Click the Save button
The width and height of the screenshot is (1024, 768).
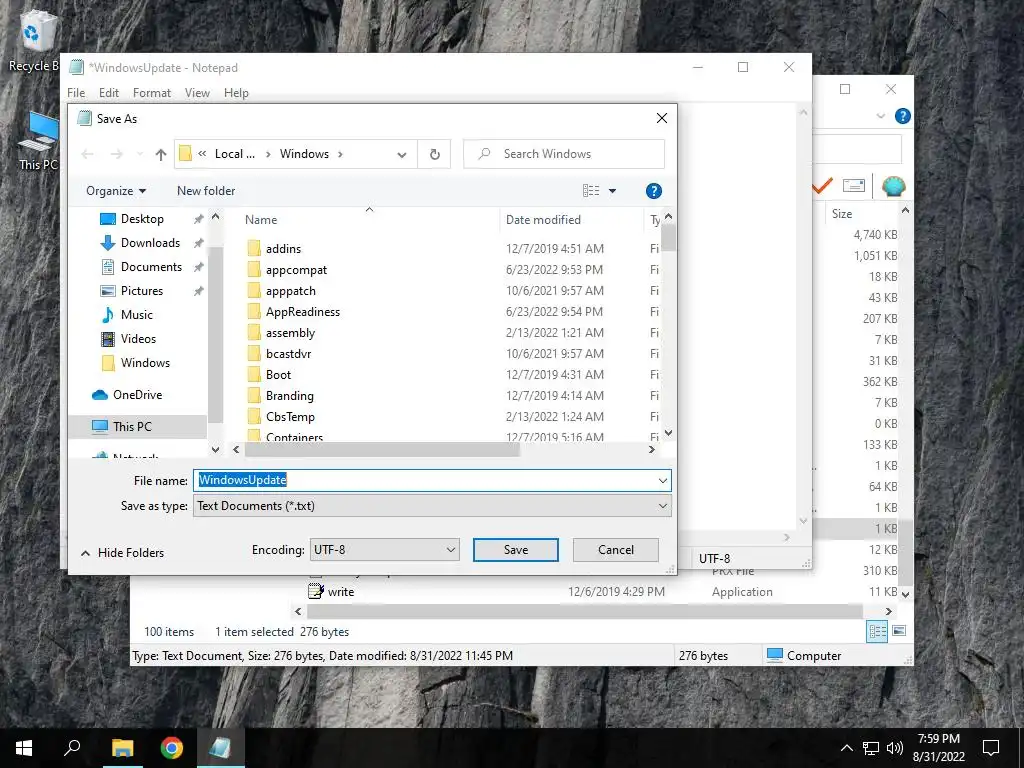tap(515, 550)
